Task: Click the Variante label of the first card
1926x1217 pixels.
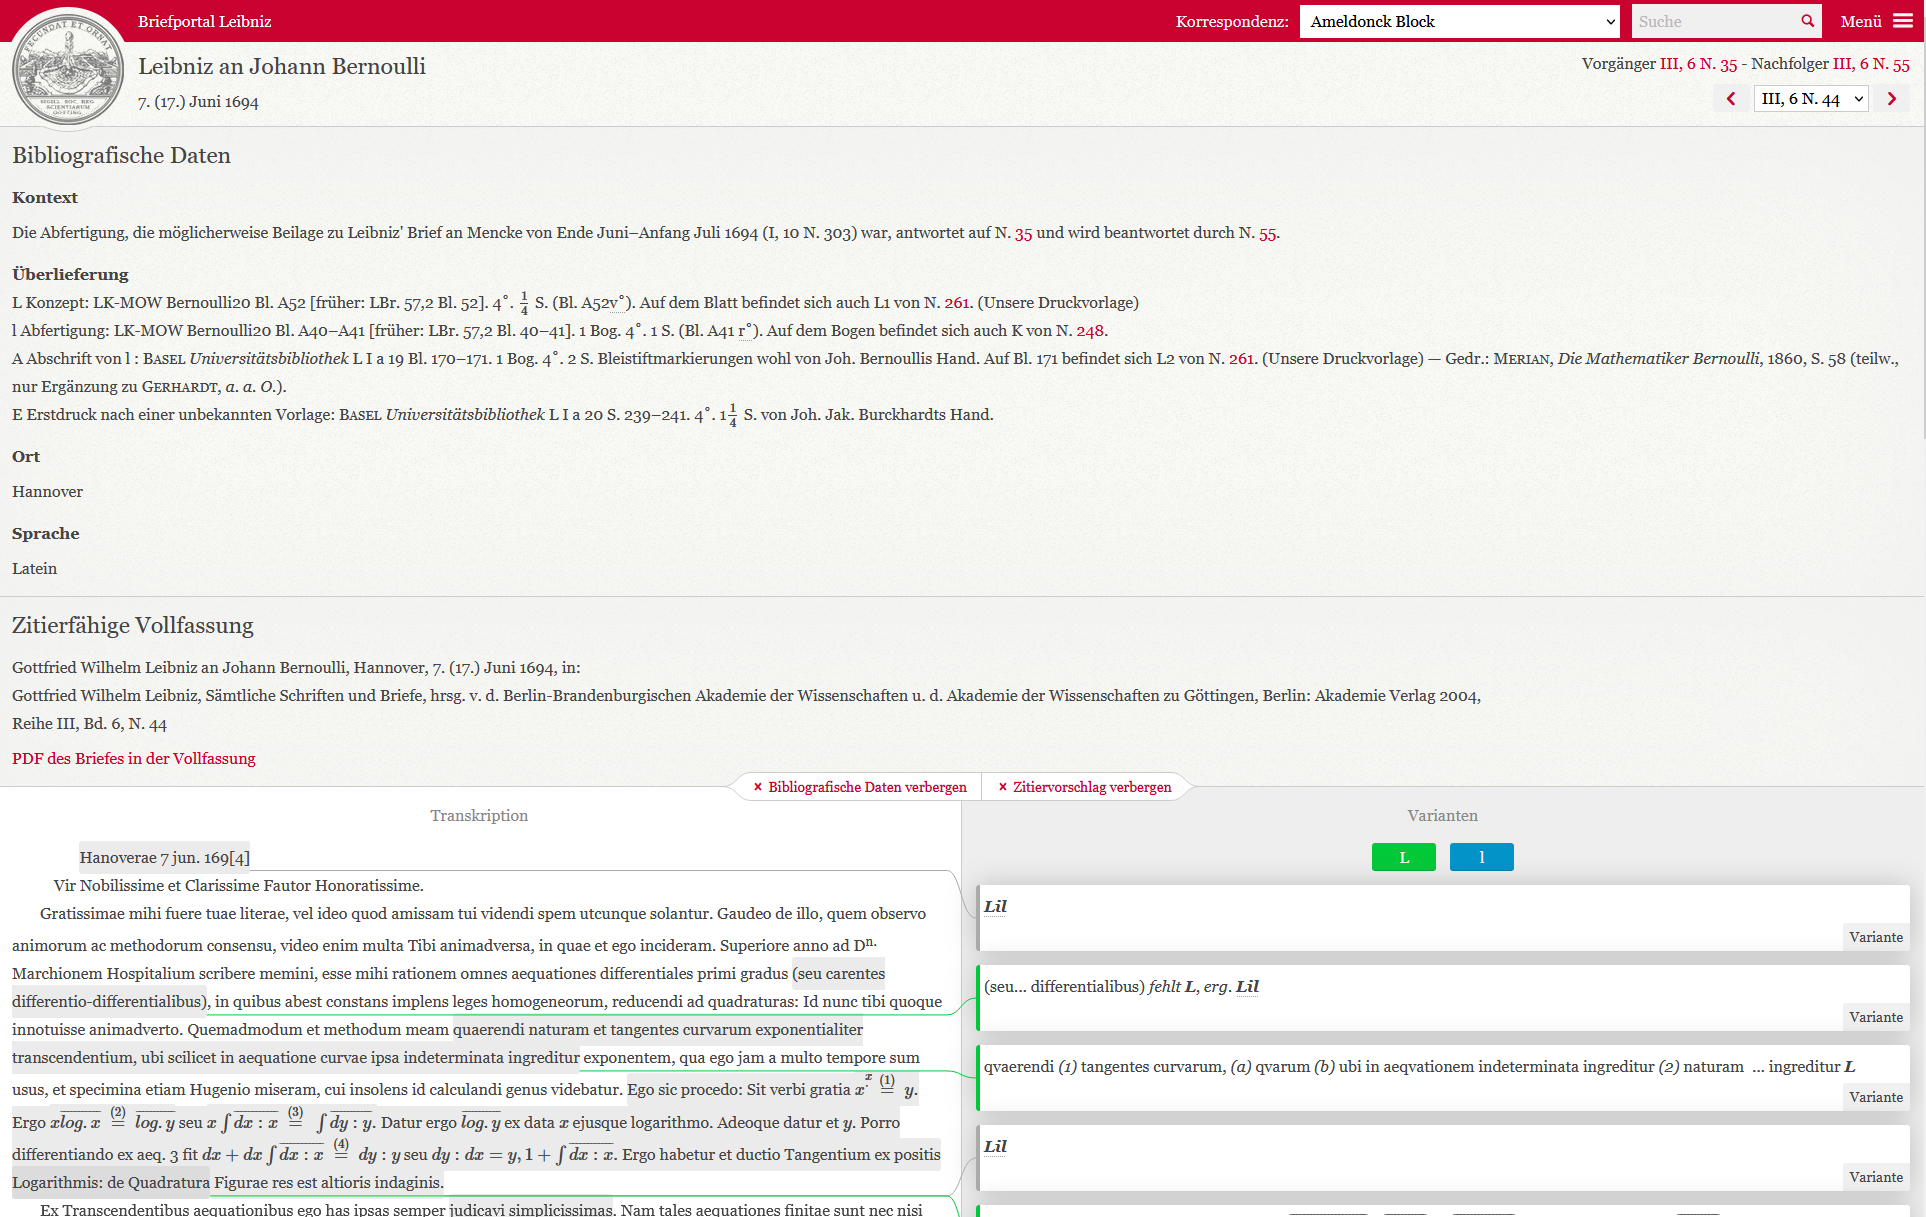Action: [1875, 937]
